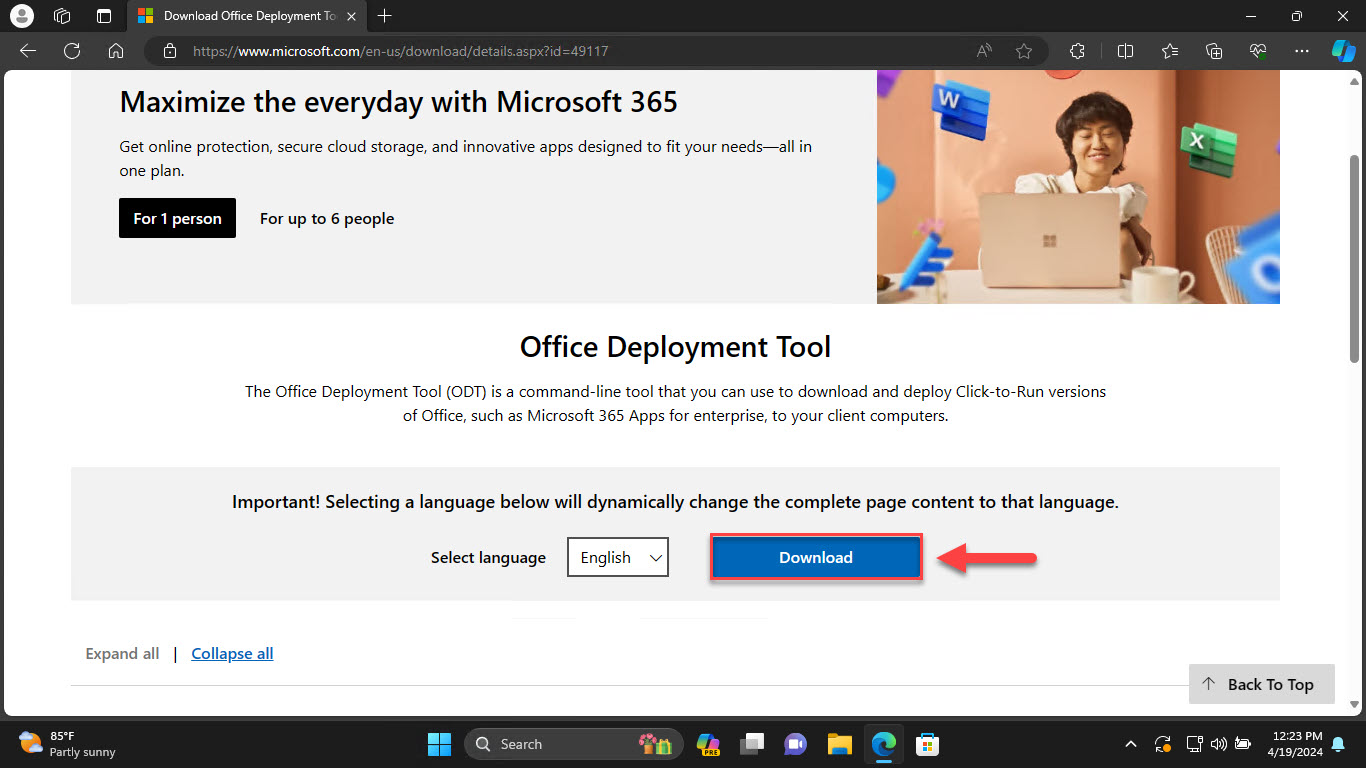Open Task View on the taskbar
Viewport: 1366px width, 768px height.
point(752,744)
